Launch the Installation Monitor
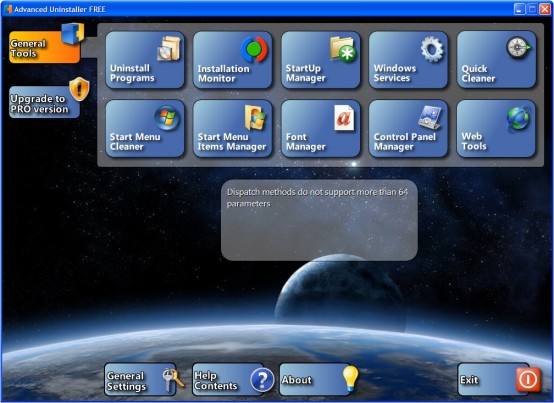 [x=232, y=60]
